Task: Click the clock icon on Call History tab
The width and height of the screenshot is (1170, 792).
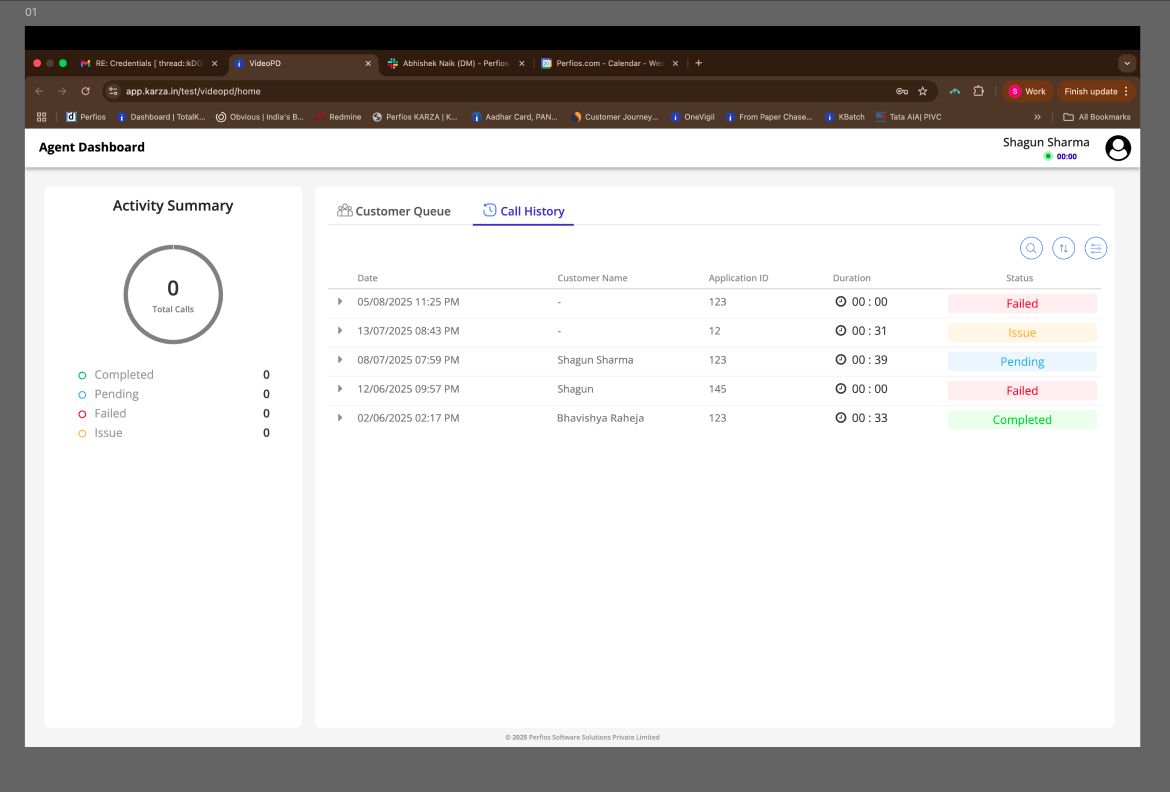Action: tap(489, 211)
